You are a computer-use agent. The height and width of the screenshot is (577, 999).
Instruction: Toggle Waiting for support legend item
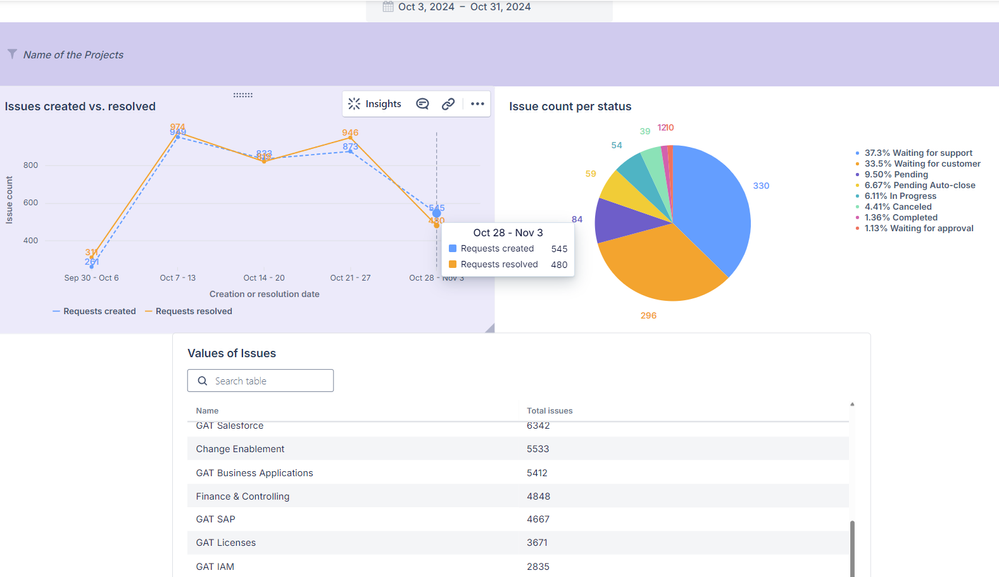pos(914,153)
